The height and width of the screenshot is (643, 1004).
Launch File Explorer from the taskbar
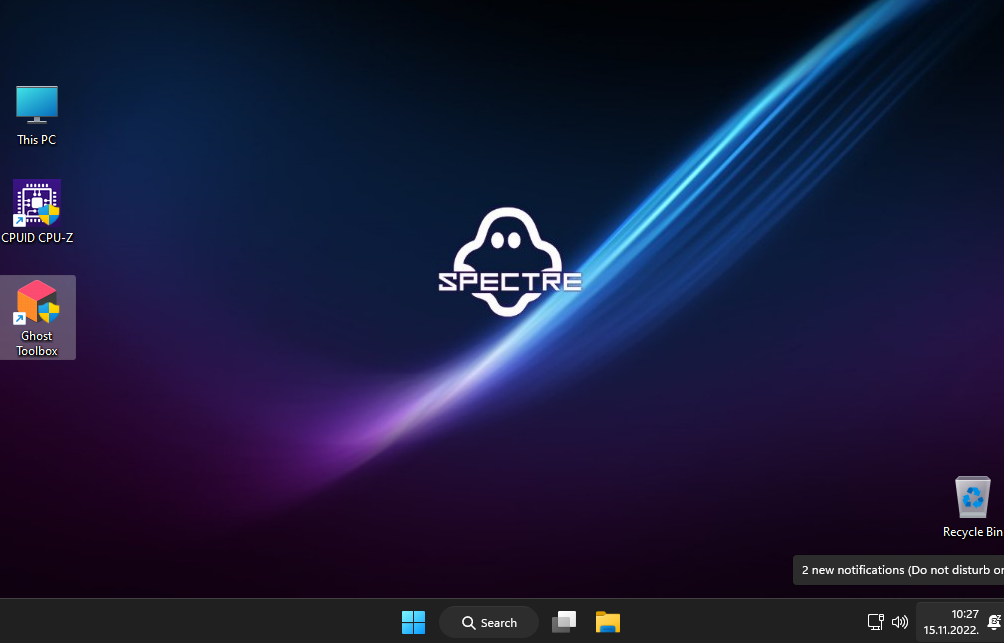tap(608, 622)
